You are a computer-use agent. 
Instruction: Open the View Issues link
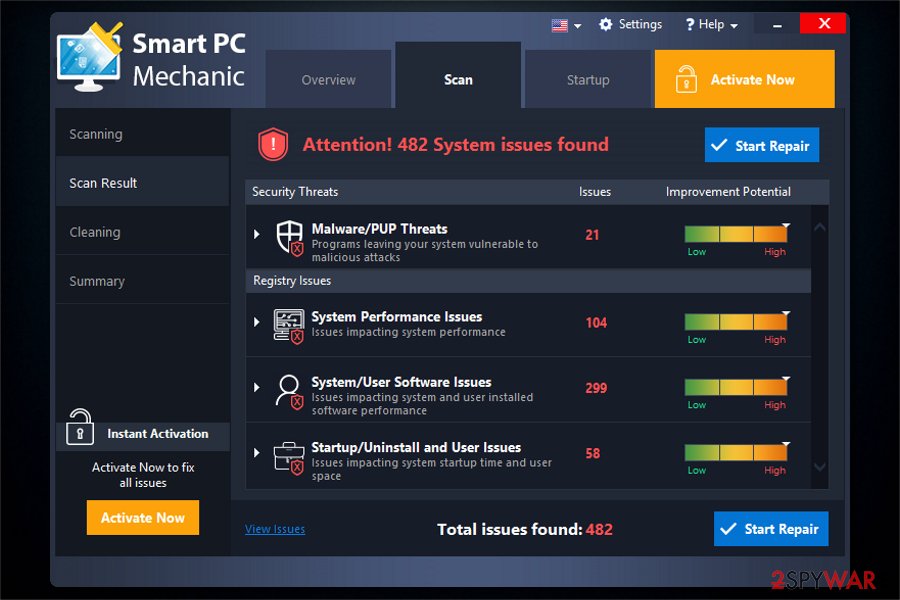point(275,529)
